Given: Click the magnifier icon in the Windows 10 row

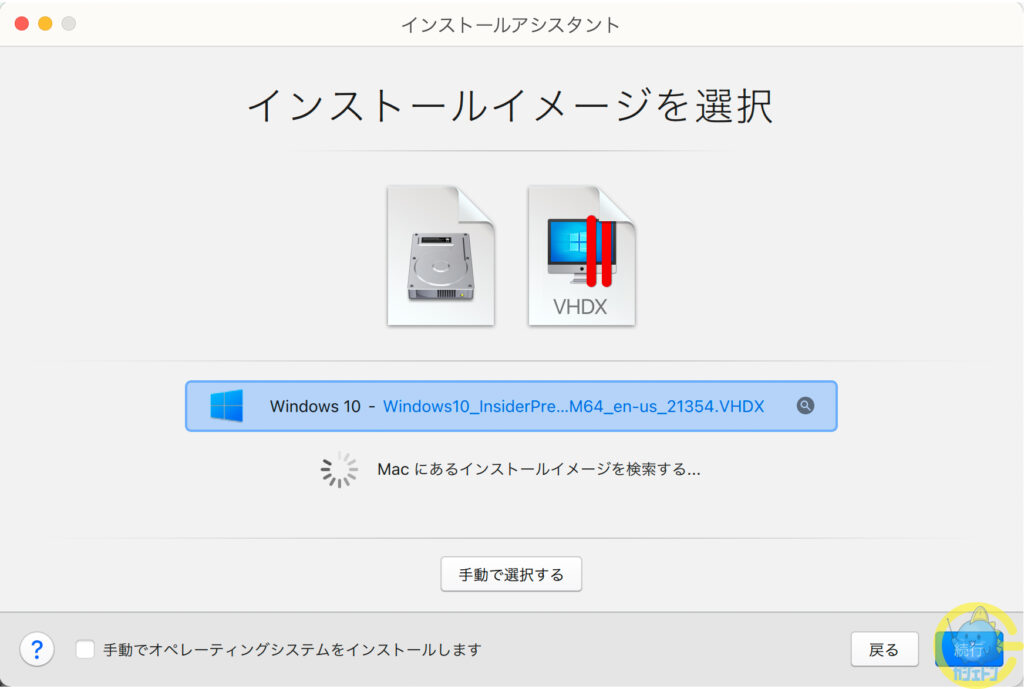Looking at the screenshot, I should click(805, 406).
